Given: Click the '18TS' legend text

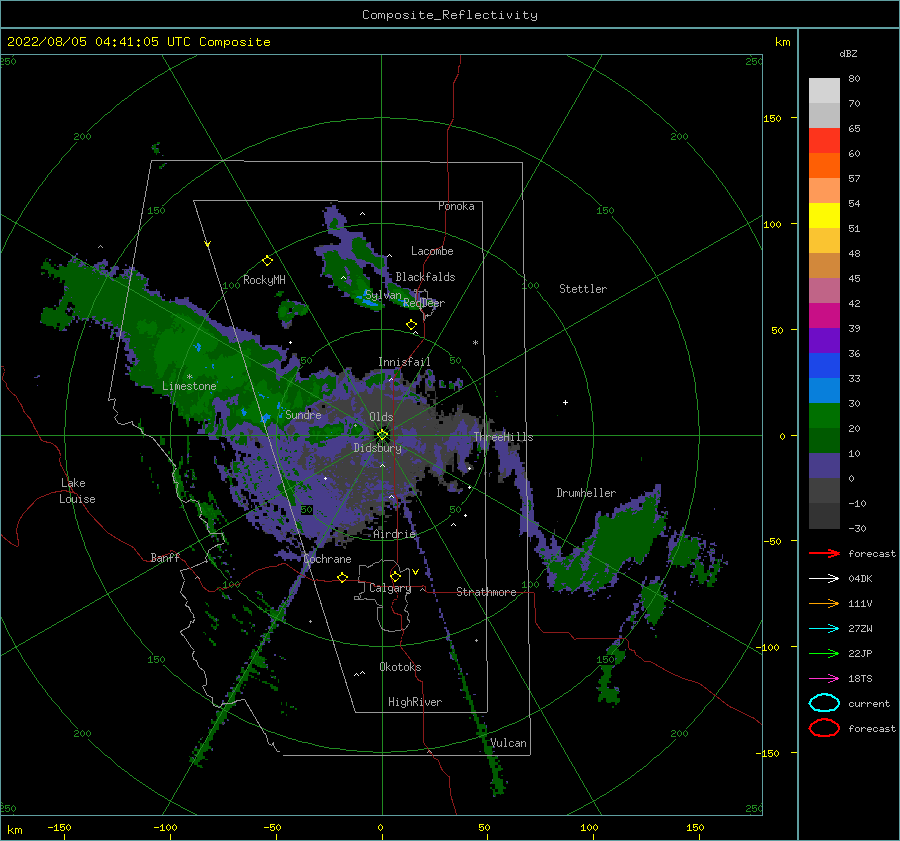Looking at the screenshot, I should pos(860,679).
